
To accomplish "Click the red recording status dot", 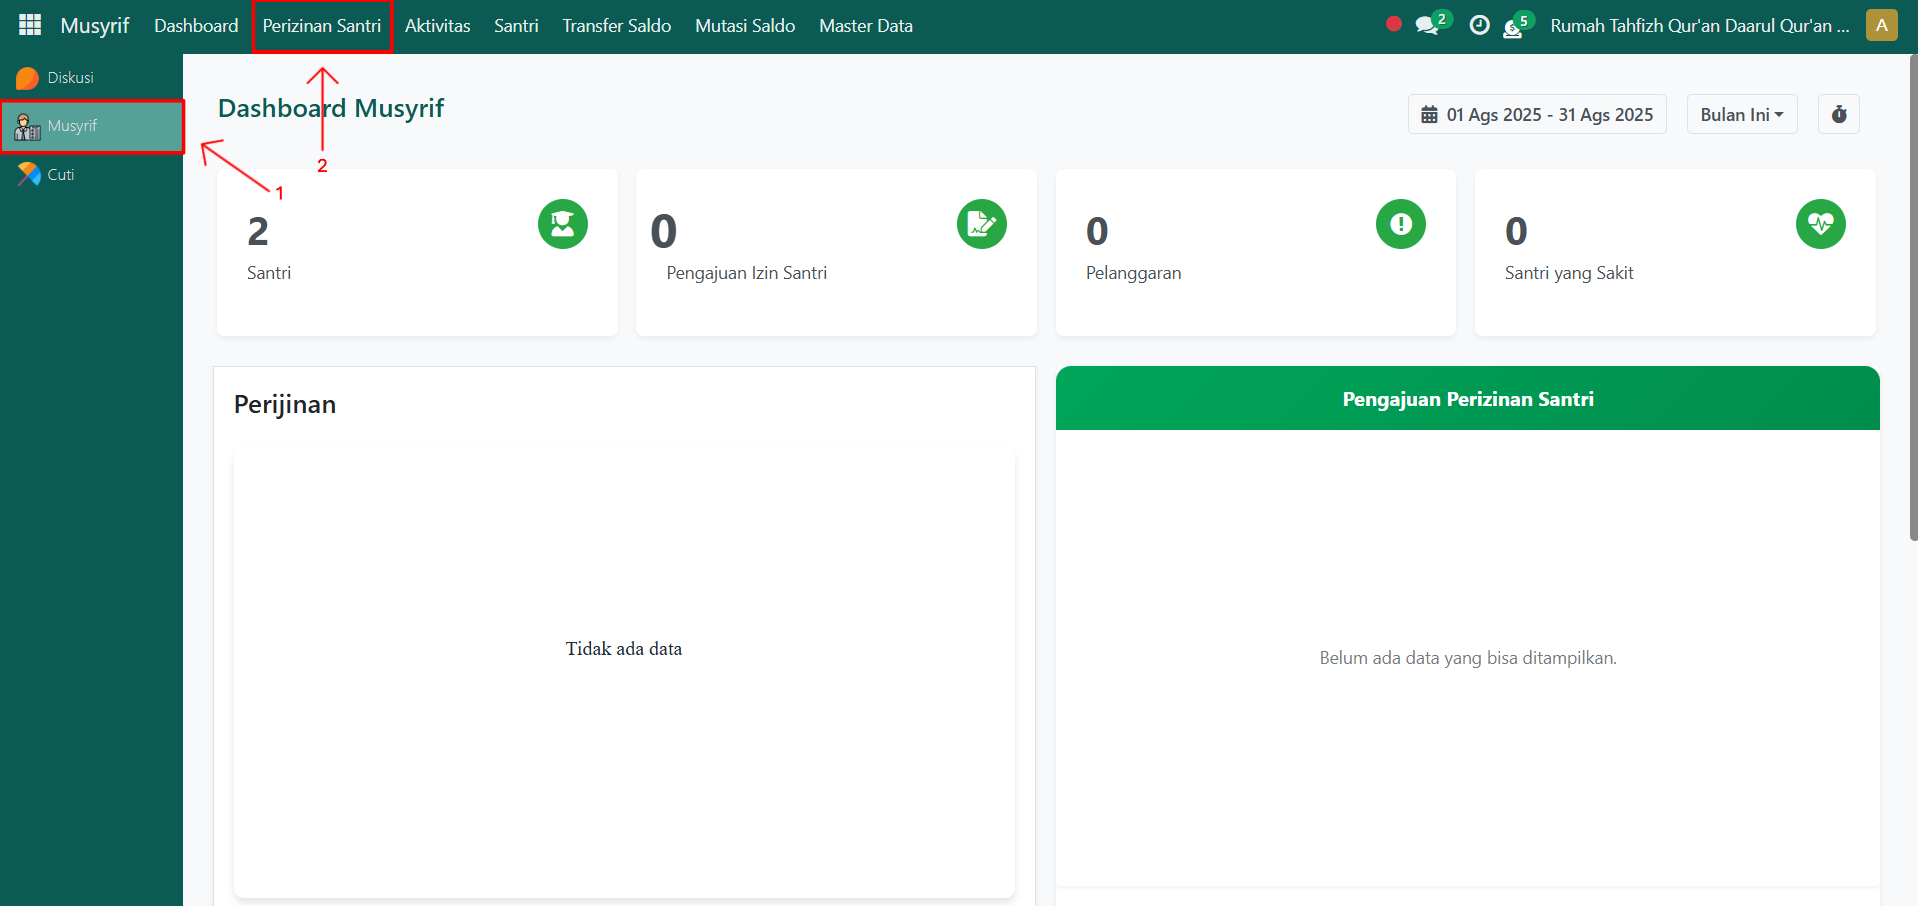I will 1393,24.
